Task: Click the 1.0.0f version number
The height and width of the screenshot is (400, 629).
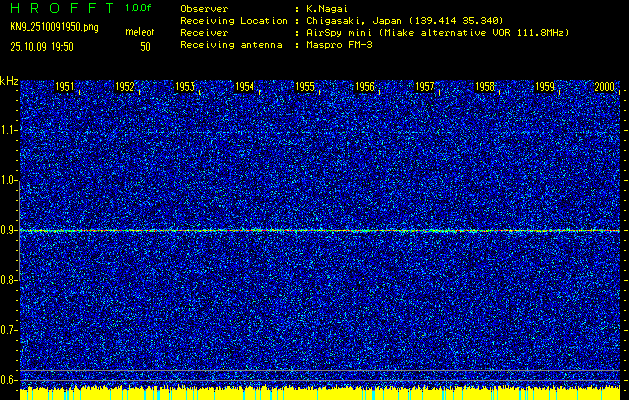Action: coord(139,8)
